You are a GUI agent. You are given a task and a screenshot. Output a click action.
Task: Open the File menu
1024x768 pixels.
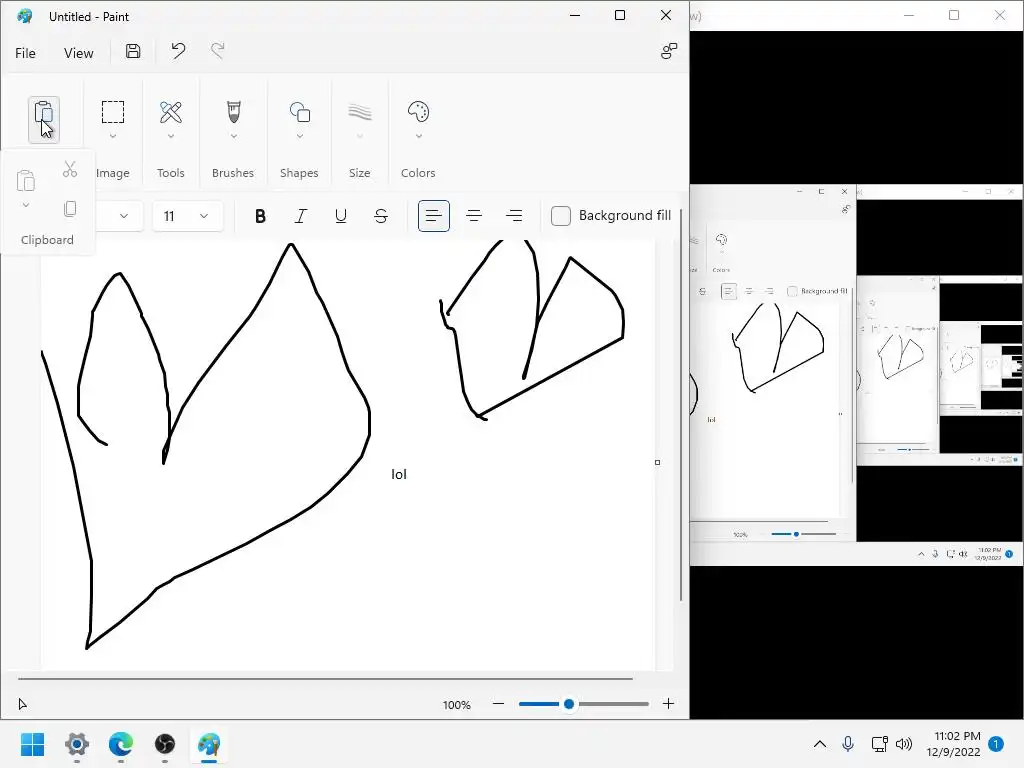coord(25,53)
